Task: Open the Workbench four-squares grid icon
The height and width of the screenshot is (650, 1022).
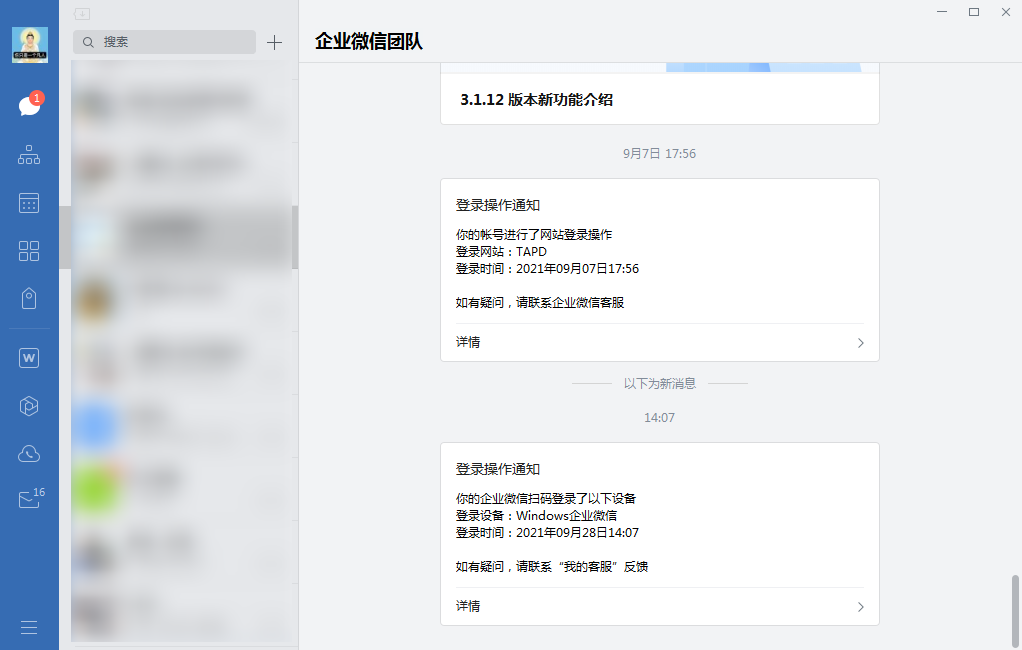Action: click(x=29, y=251)
